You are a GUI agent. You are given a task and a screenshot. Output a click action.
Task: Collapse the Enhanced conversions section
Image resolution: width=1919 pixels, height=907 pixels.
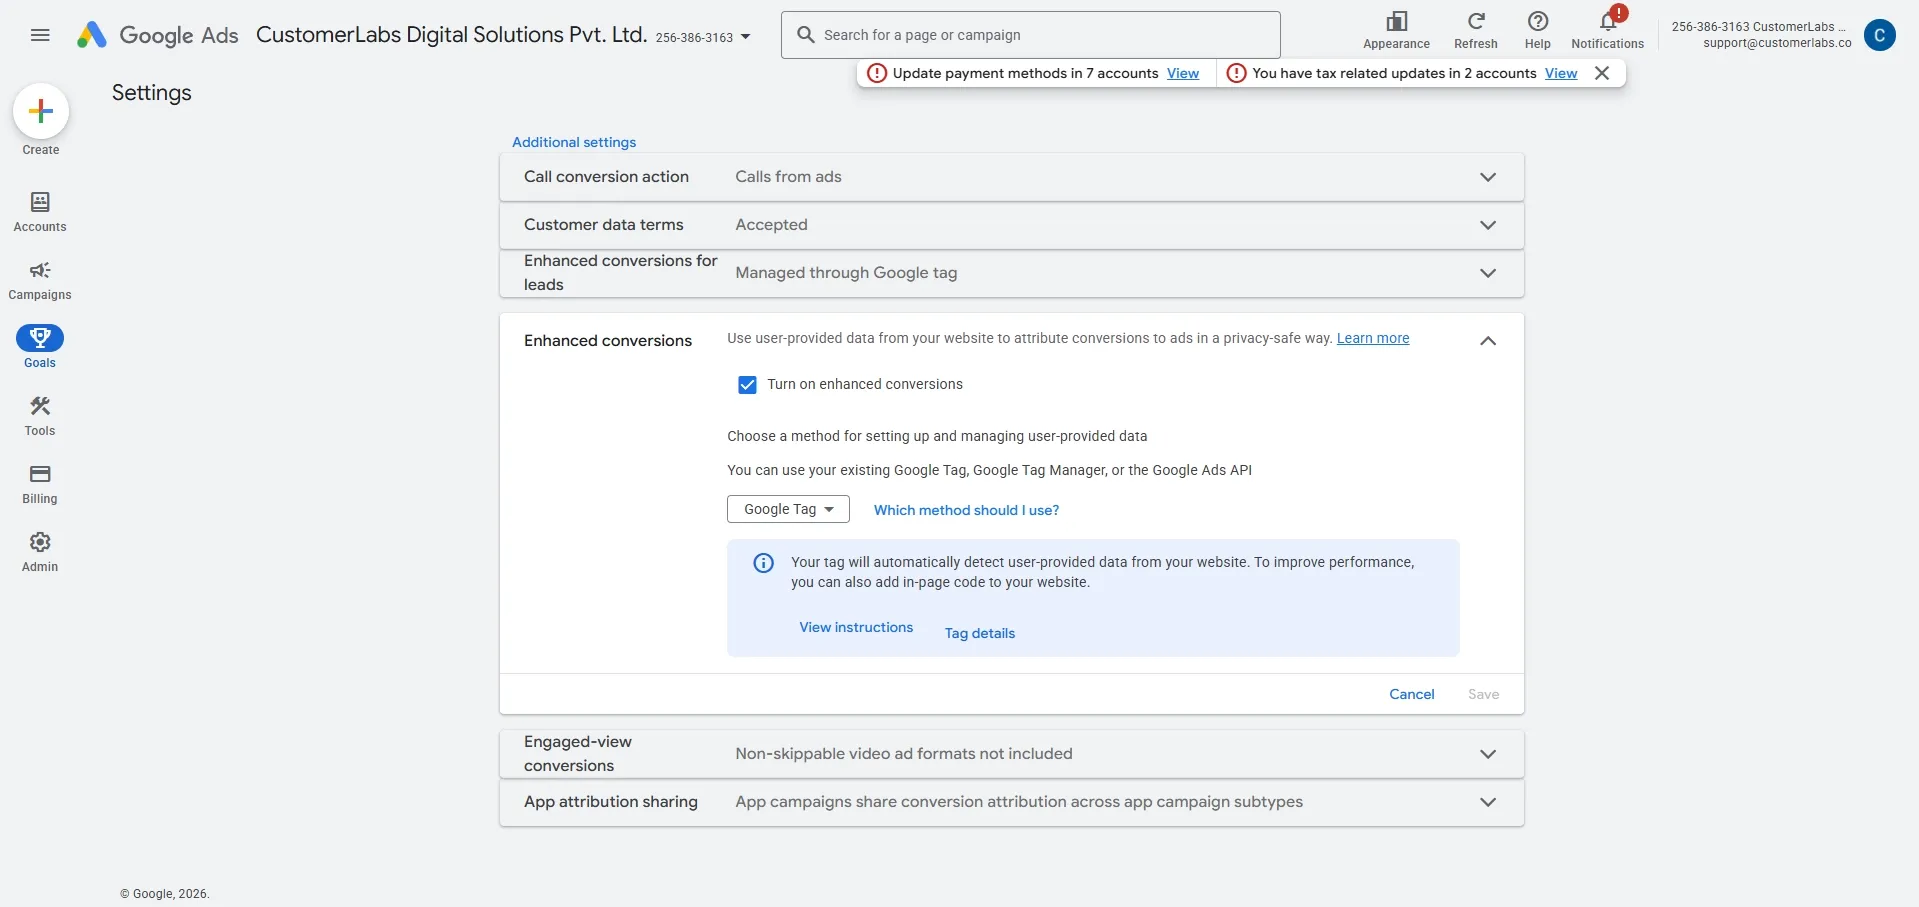click(x=1488, y=341)
